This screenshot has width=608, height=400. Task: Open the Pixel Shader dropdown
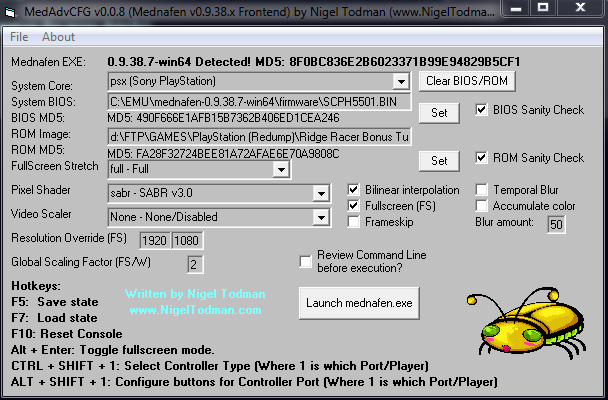pos(321,192)
